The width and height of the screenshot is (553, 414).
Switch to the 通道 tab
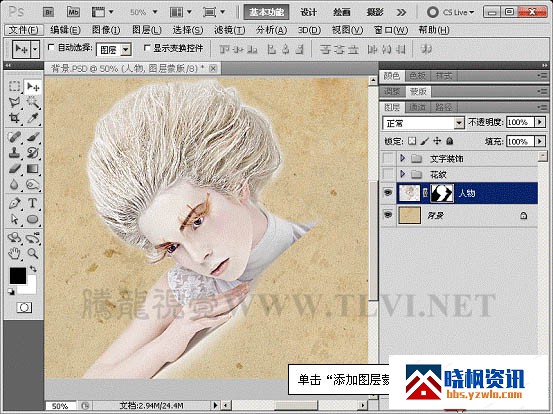(418, 107)
